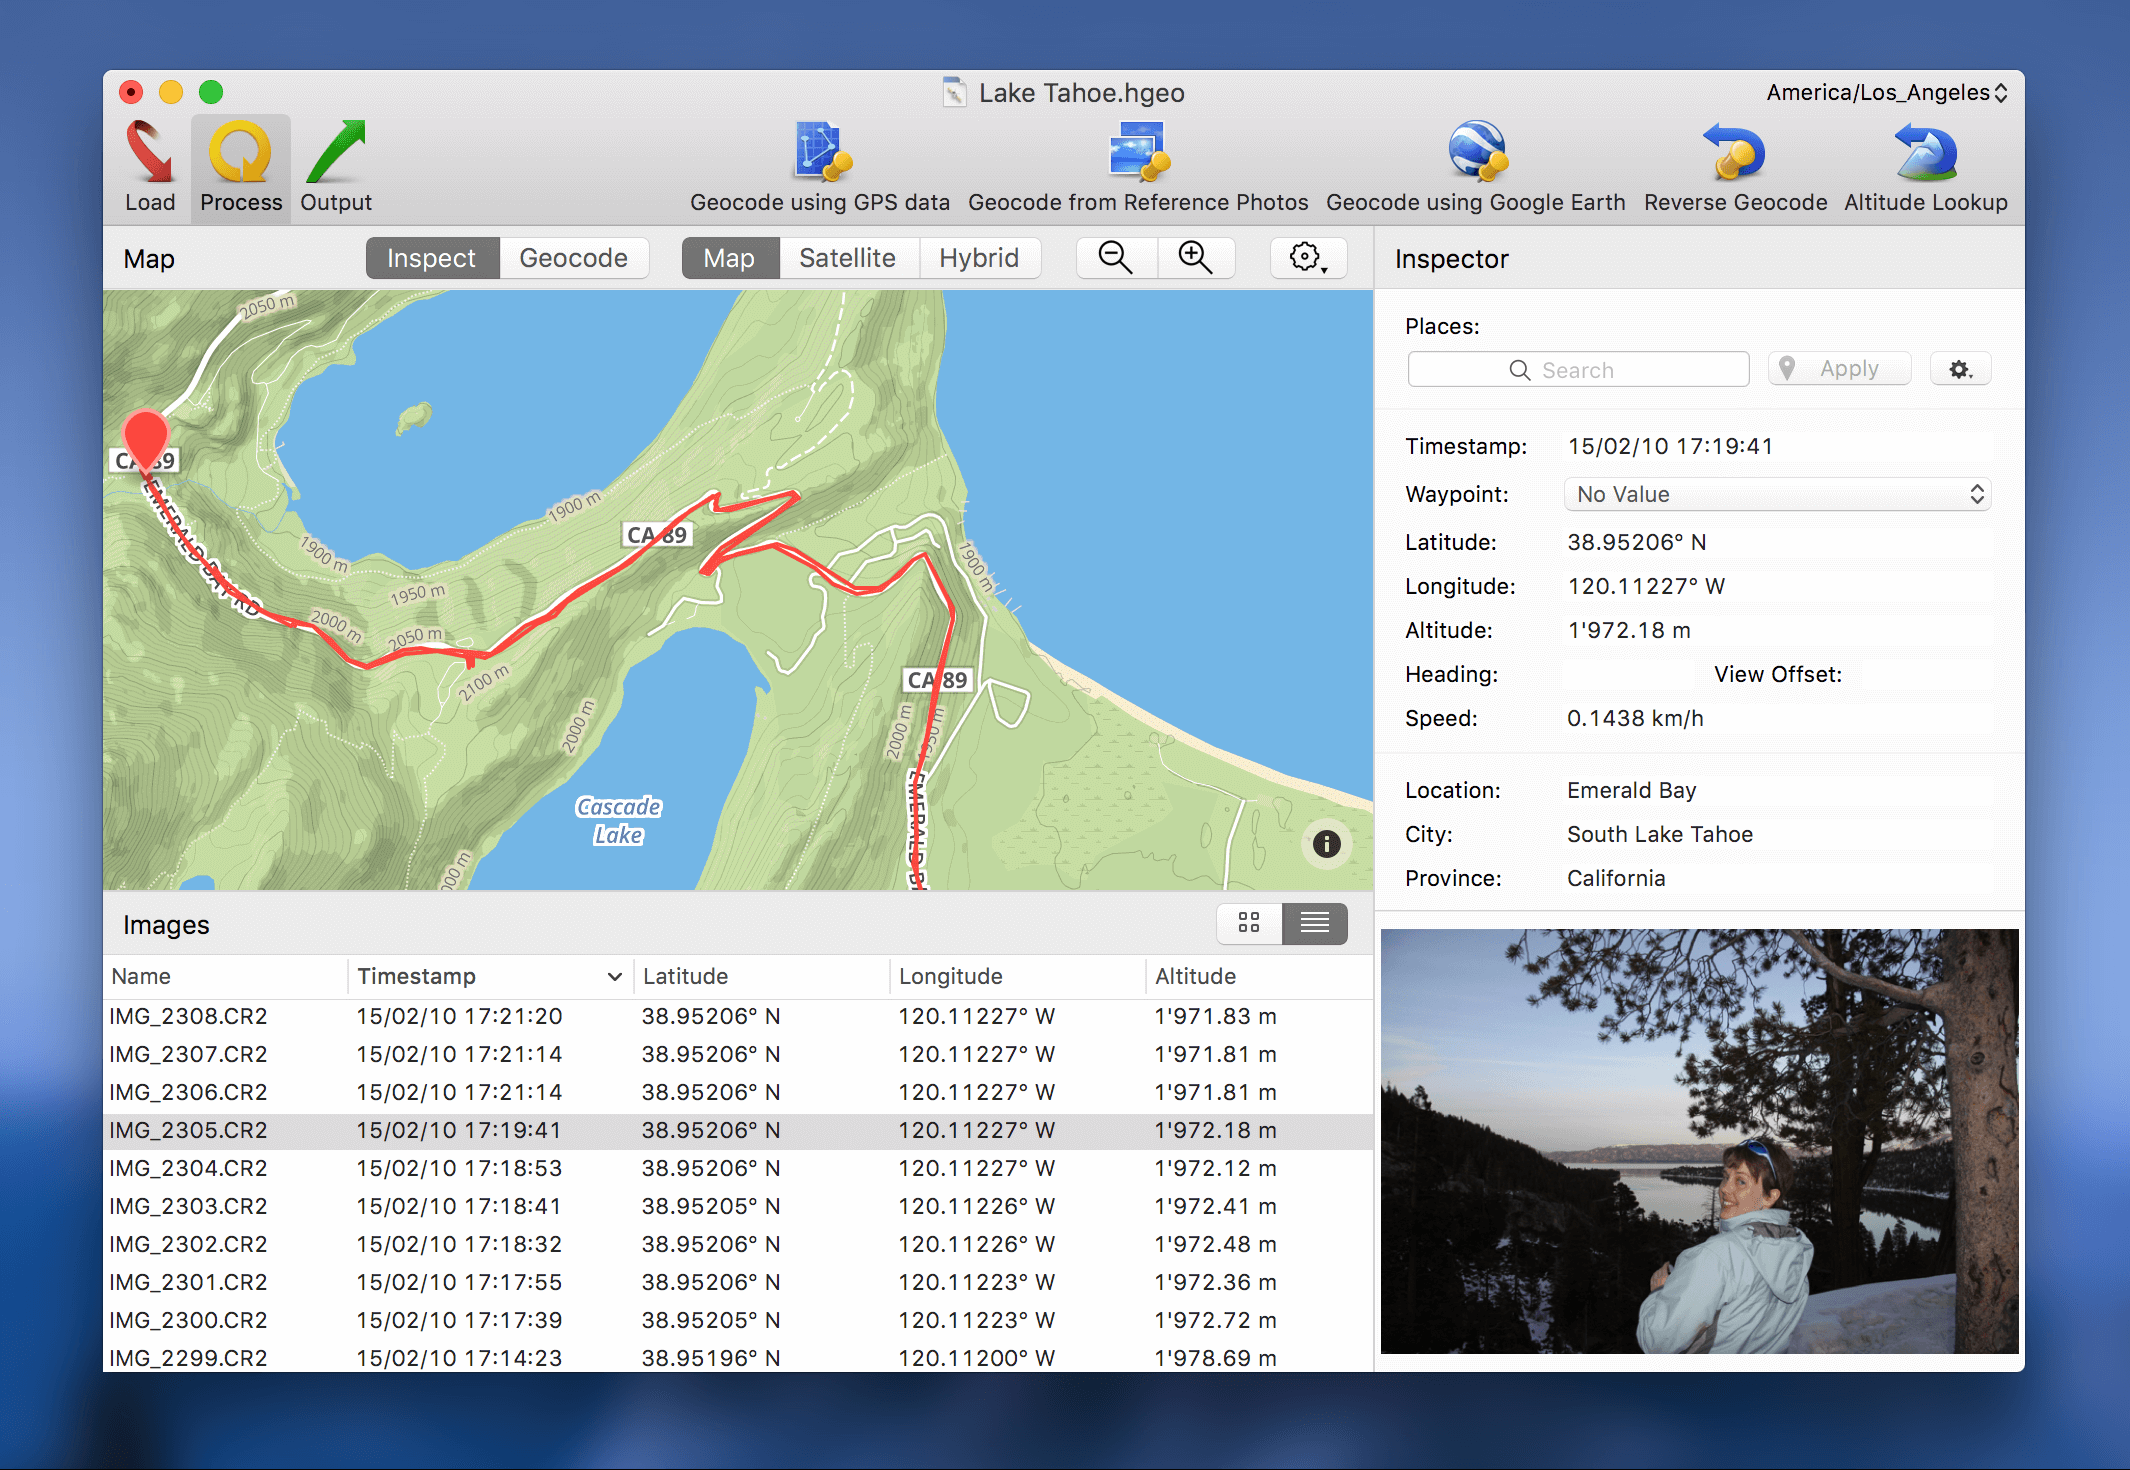Click the Latitude value 38.95206° N in Inspector

pos(1637,542)
